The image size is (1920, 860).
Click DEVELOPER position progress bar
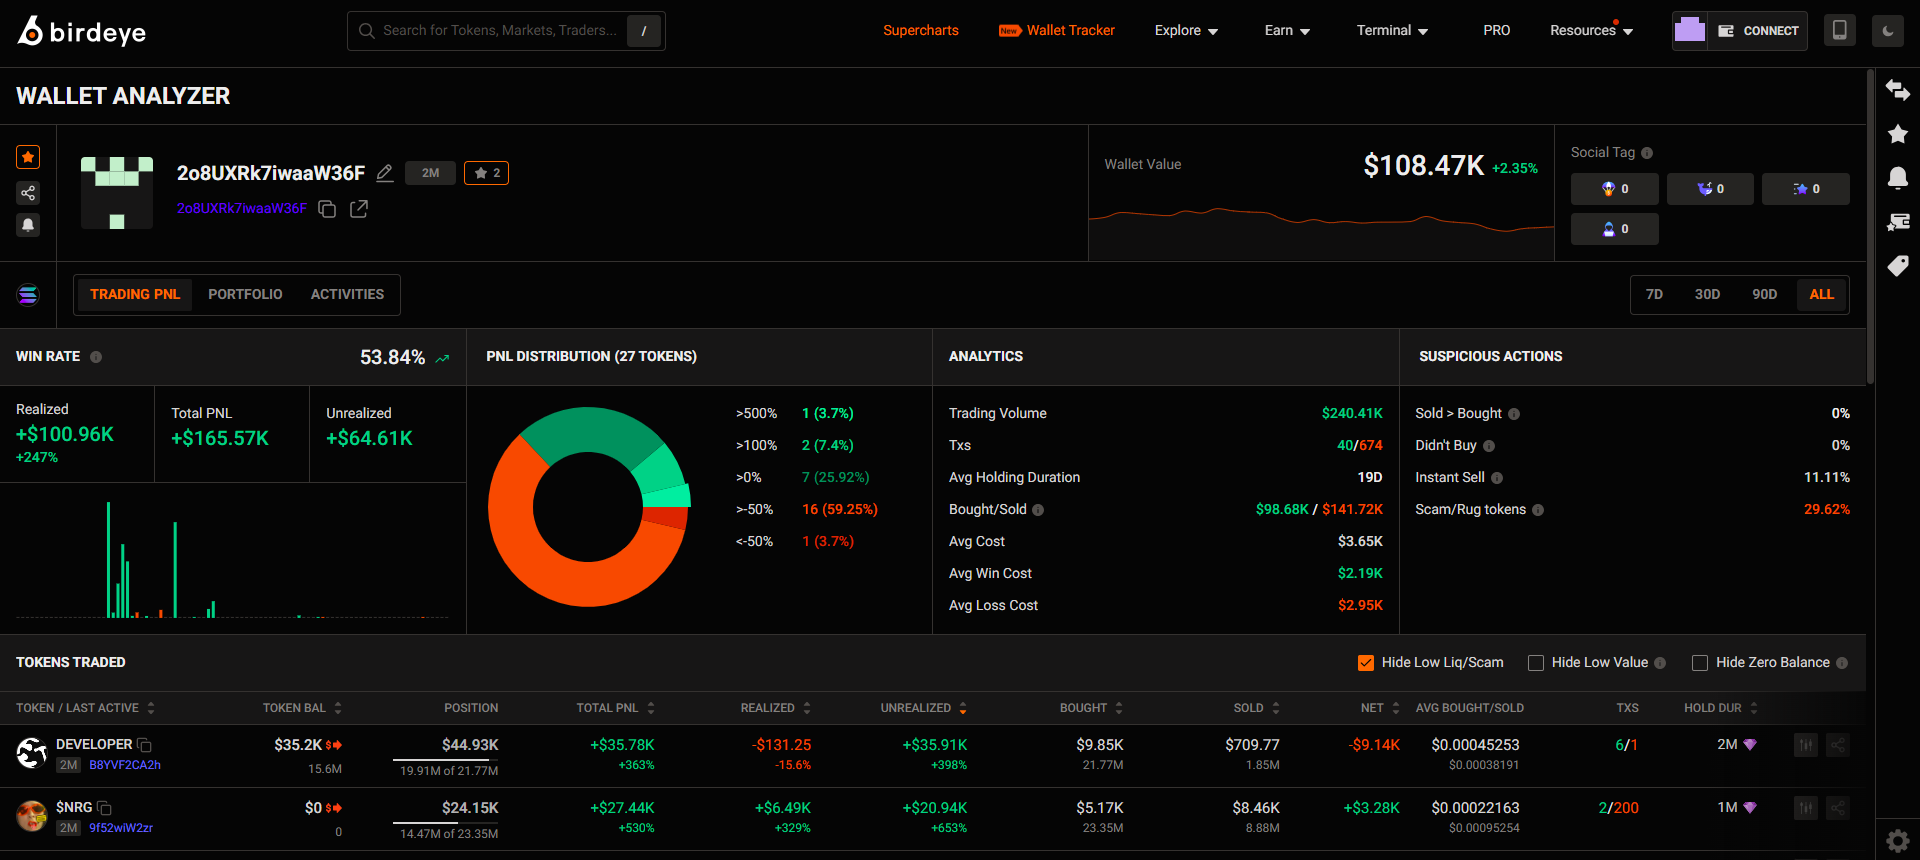point(445,760)
